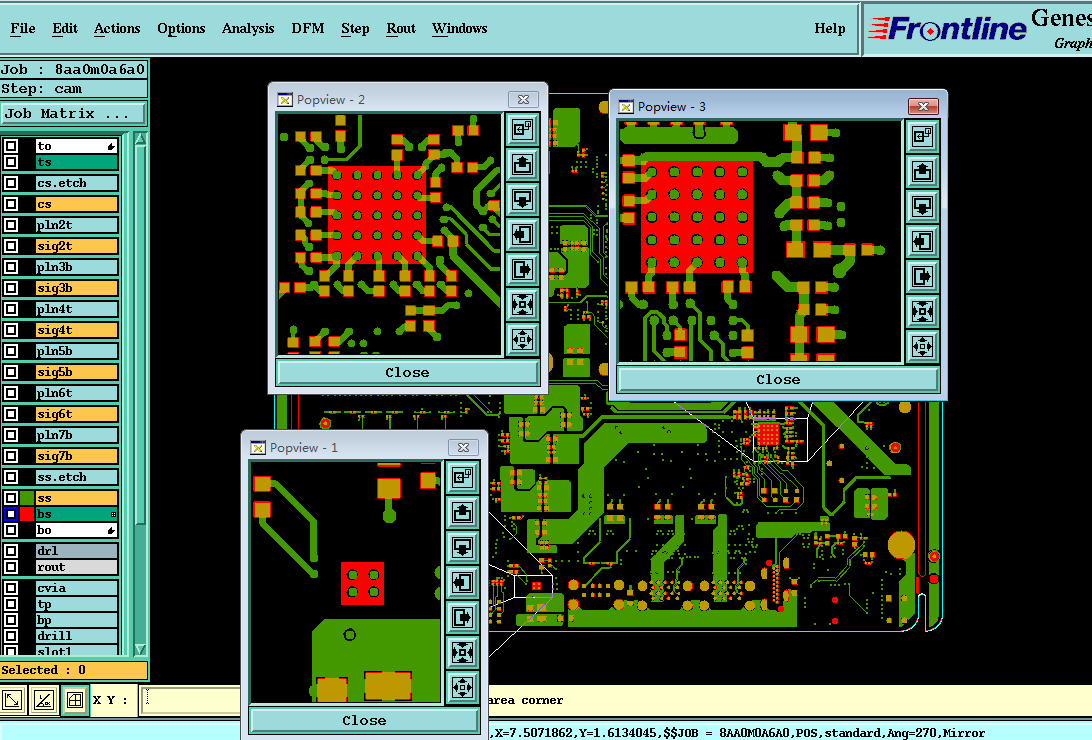The width and height of the screenshot is (1092, 740).
Task: Pan left in Popview - 1
Action: pos(462,582)
